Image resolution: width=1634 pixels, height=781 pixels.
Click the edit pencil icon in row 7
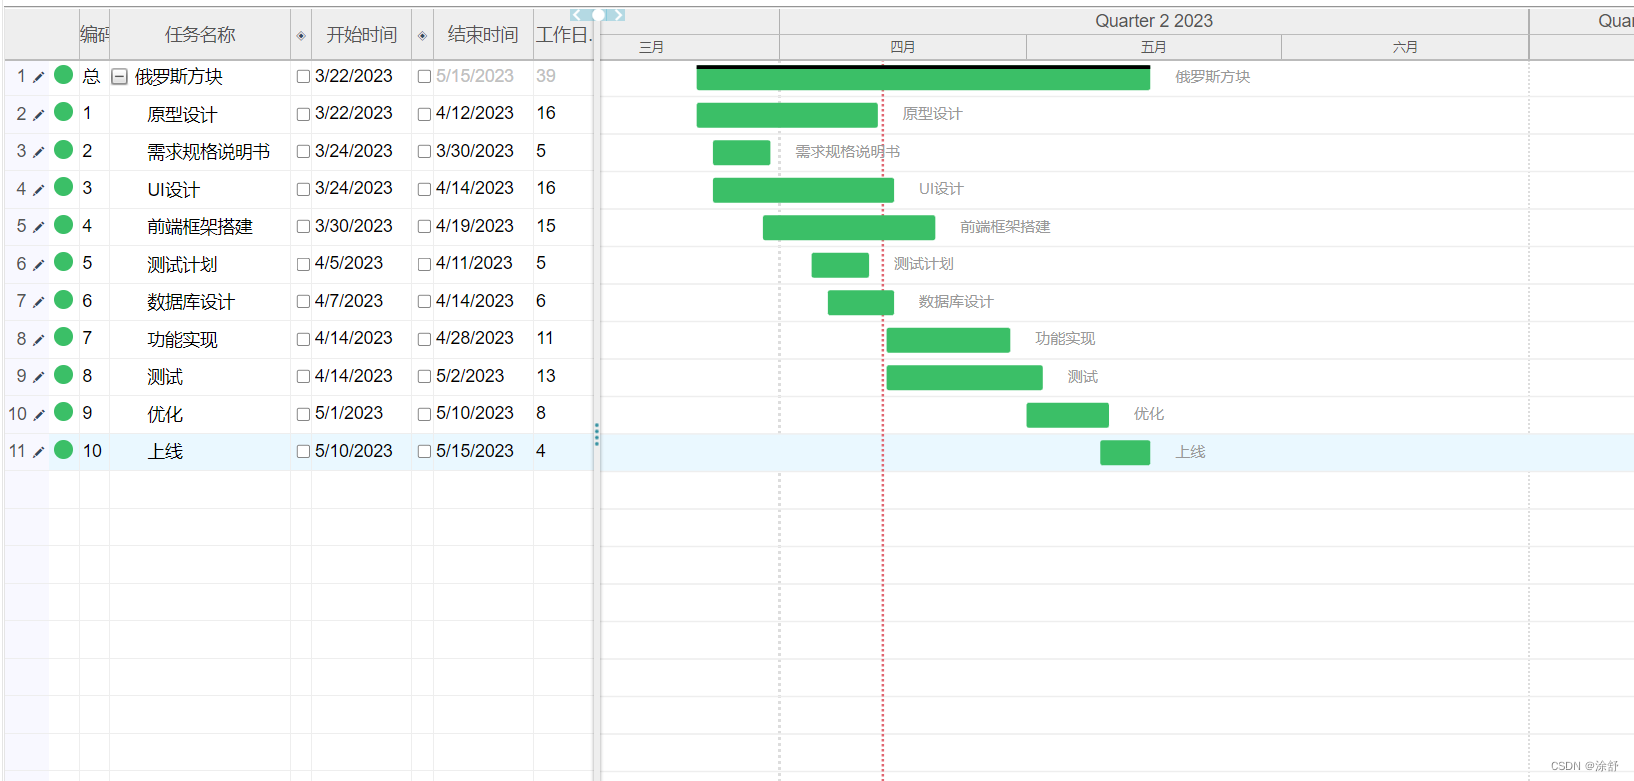pyautogui.click(x=38, y=302)
